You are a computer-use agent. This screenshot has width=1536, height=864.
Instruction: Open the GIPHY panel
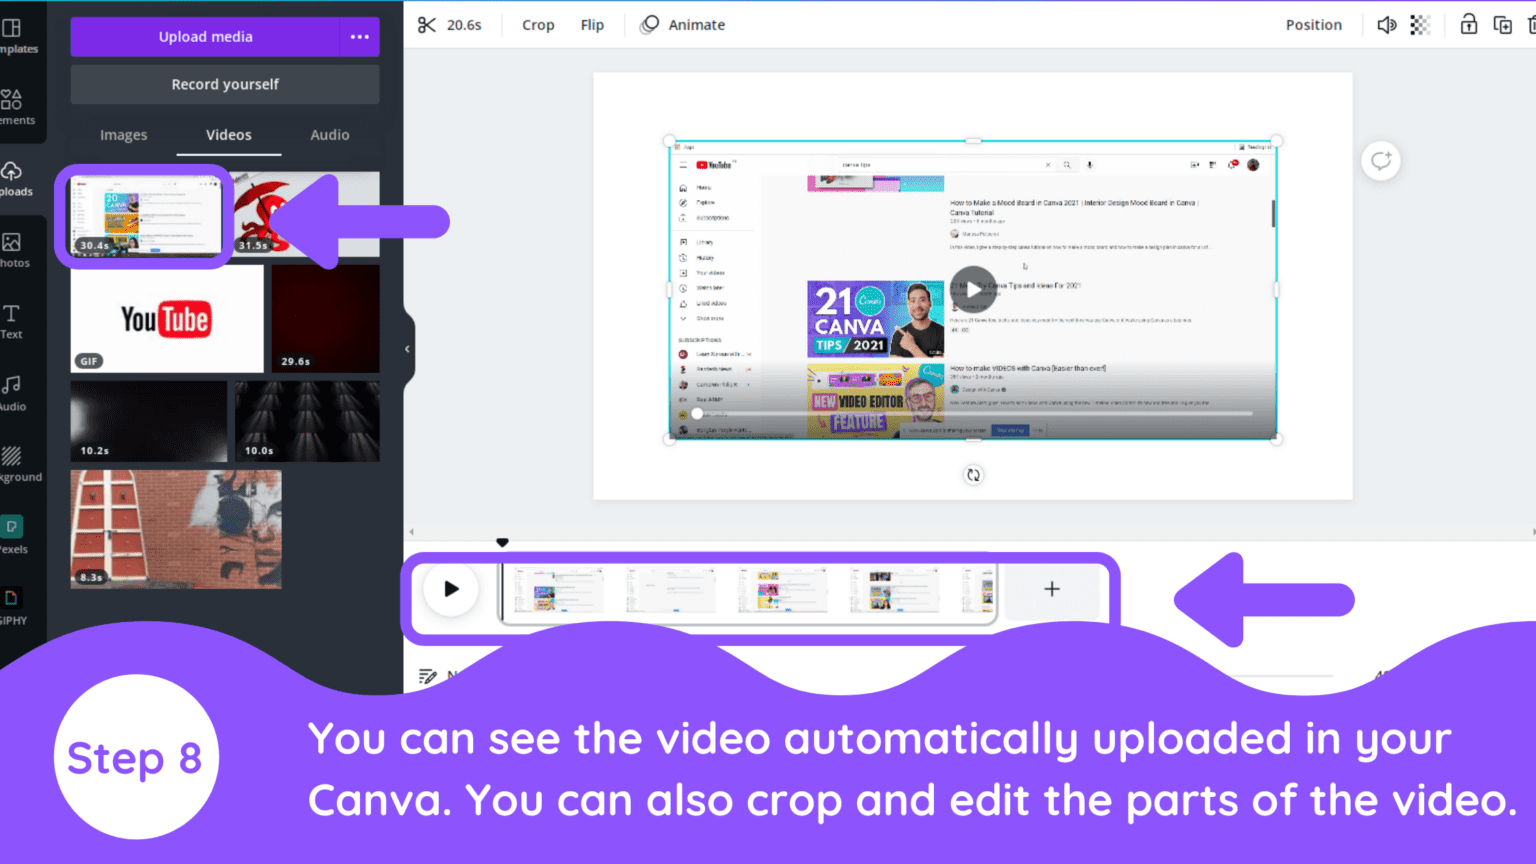click(x=15, y=603)
